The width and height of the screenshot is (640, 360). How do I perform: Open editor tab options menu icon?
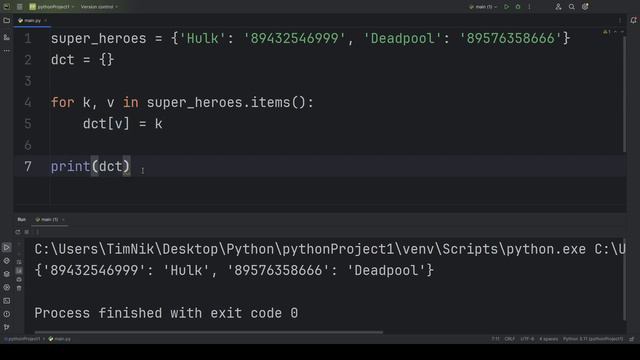pyautogui.click(x=620, y=20)
